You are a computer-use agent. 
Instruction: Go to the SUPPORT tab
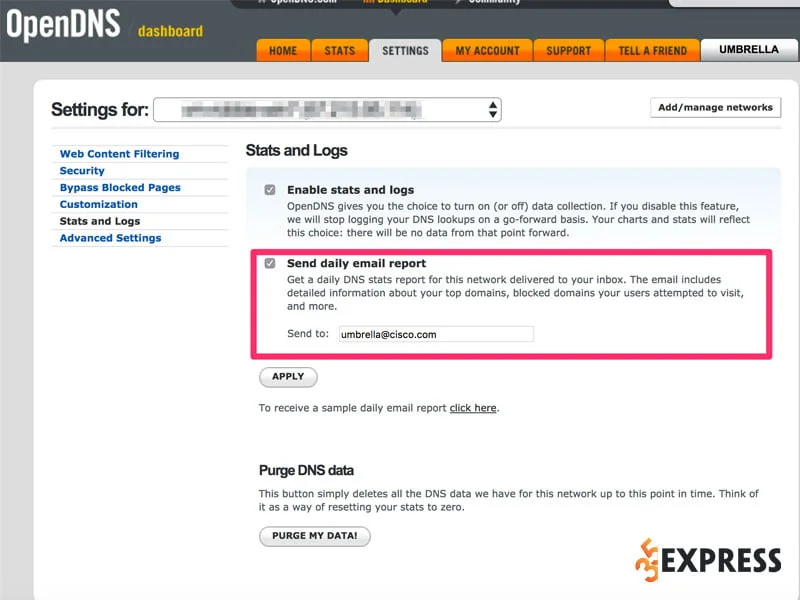click(568, 51)
